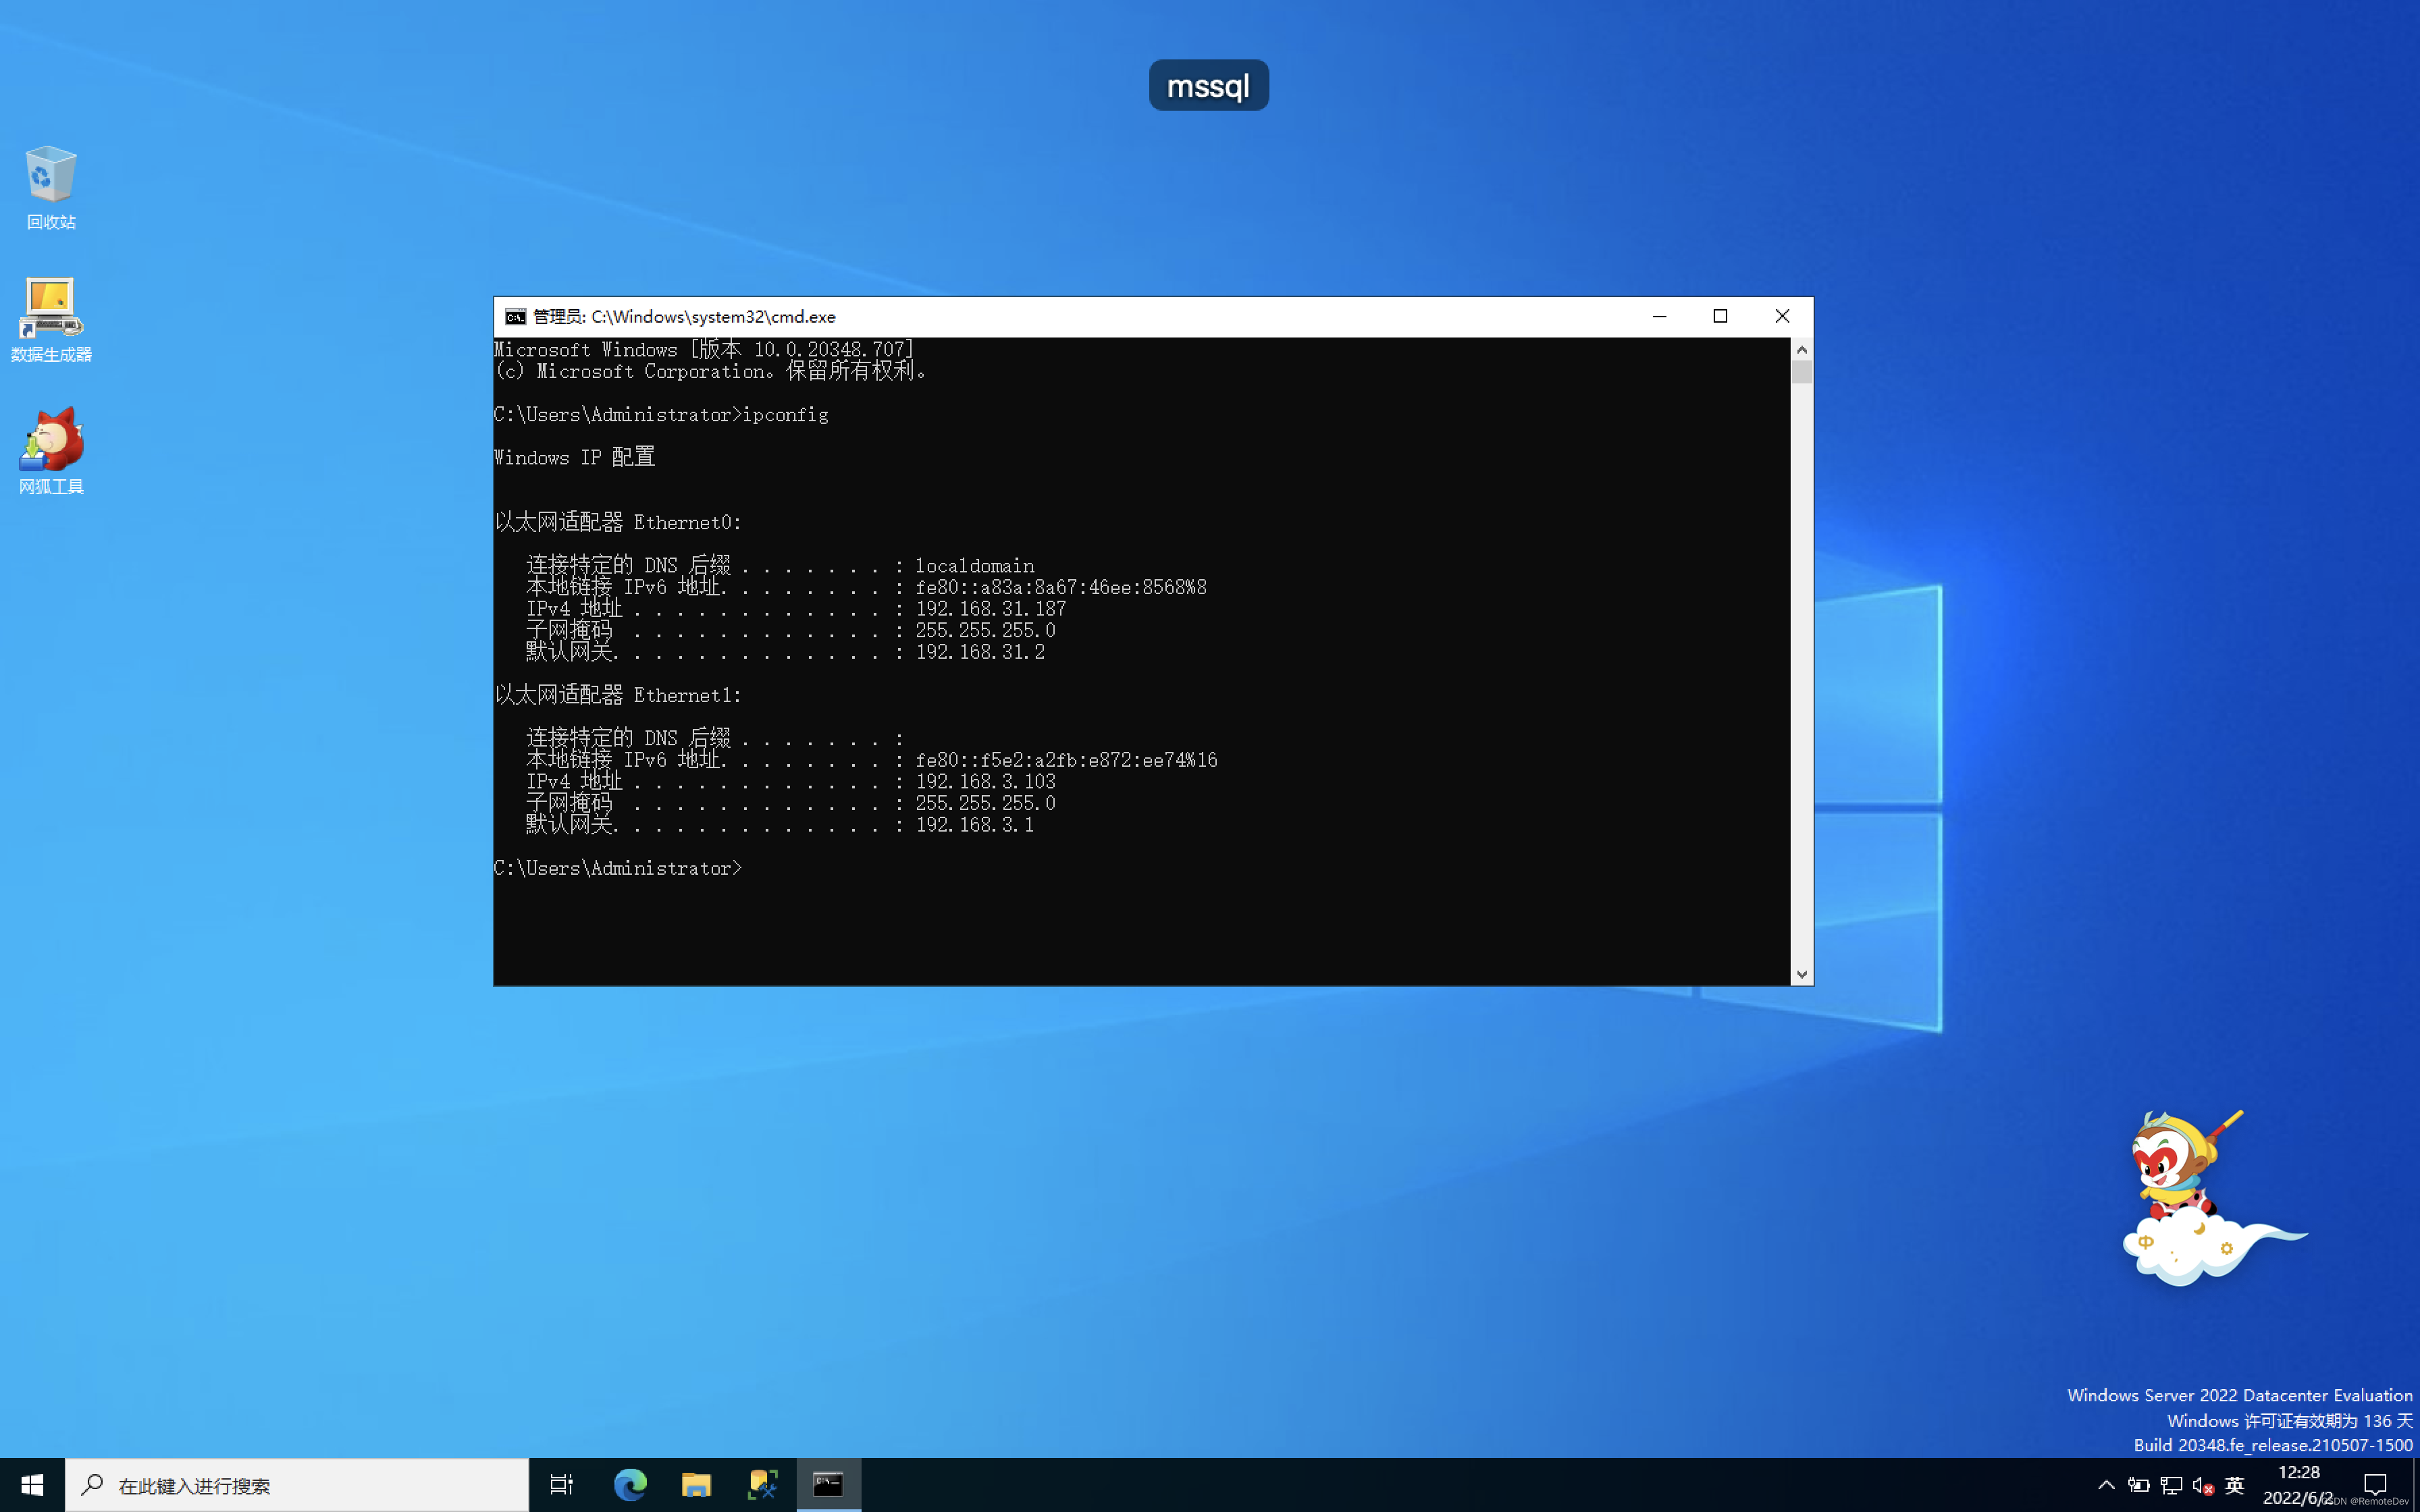This screenshot has height=1512, width=2420.
Task: Select the 数据生成器 desktop shortcut
Action: (x=51, y=319)
